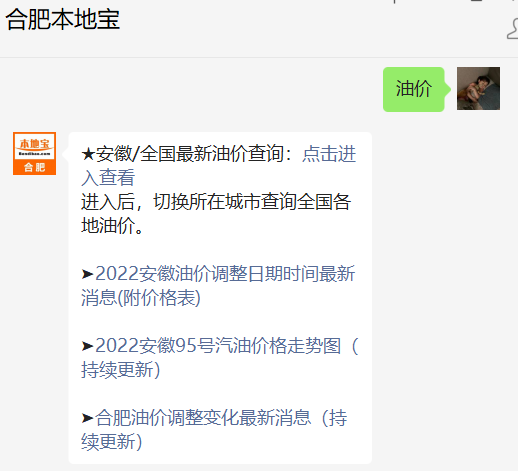Open 2022安徽95号汽油价格走势图 link
Screen dimensions: 518x471
click(x=218, y=346)
